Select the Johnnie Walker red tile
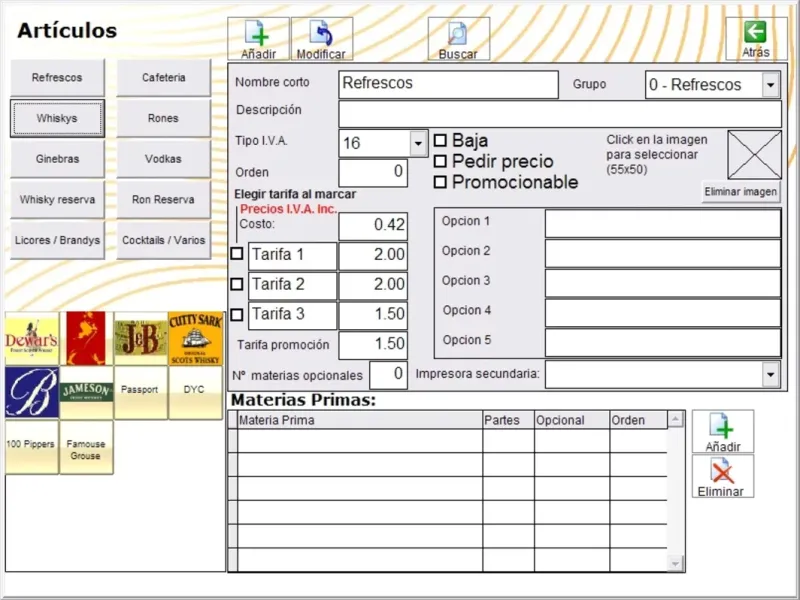Screen dimensions: 800x600 tap(86, 338)
